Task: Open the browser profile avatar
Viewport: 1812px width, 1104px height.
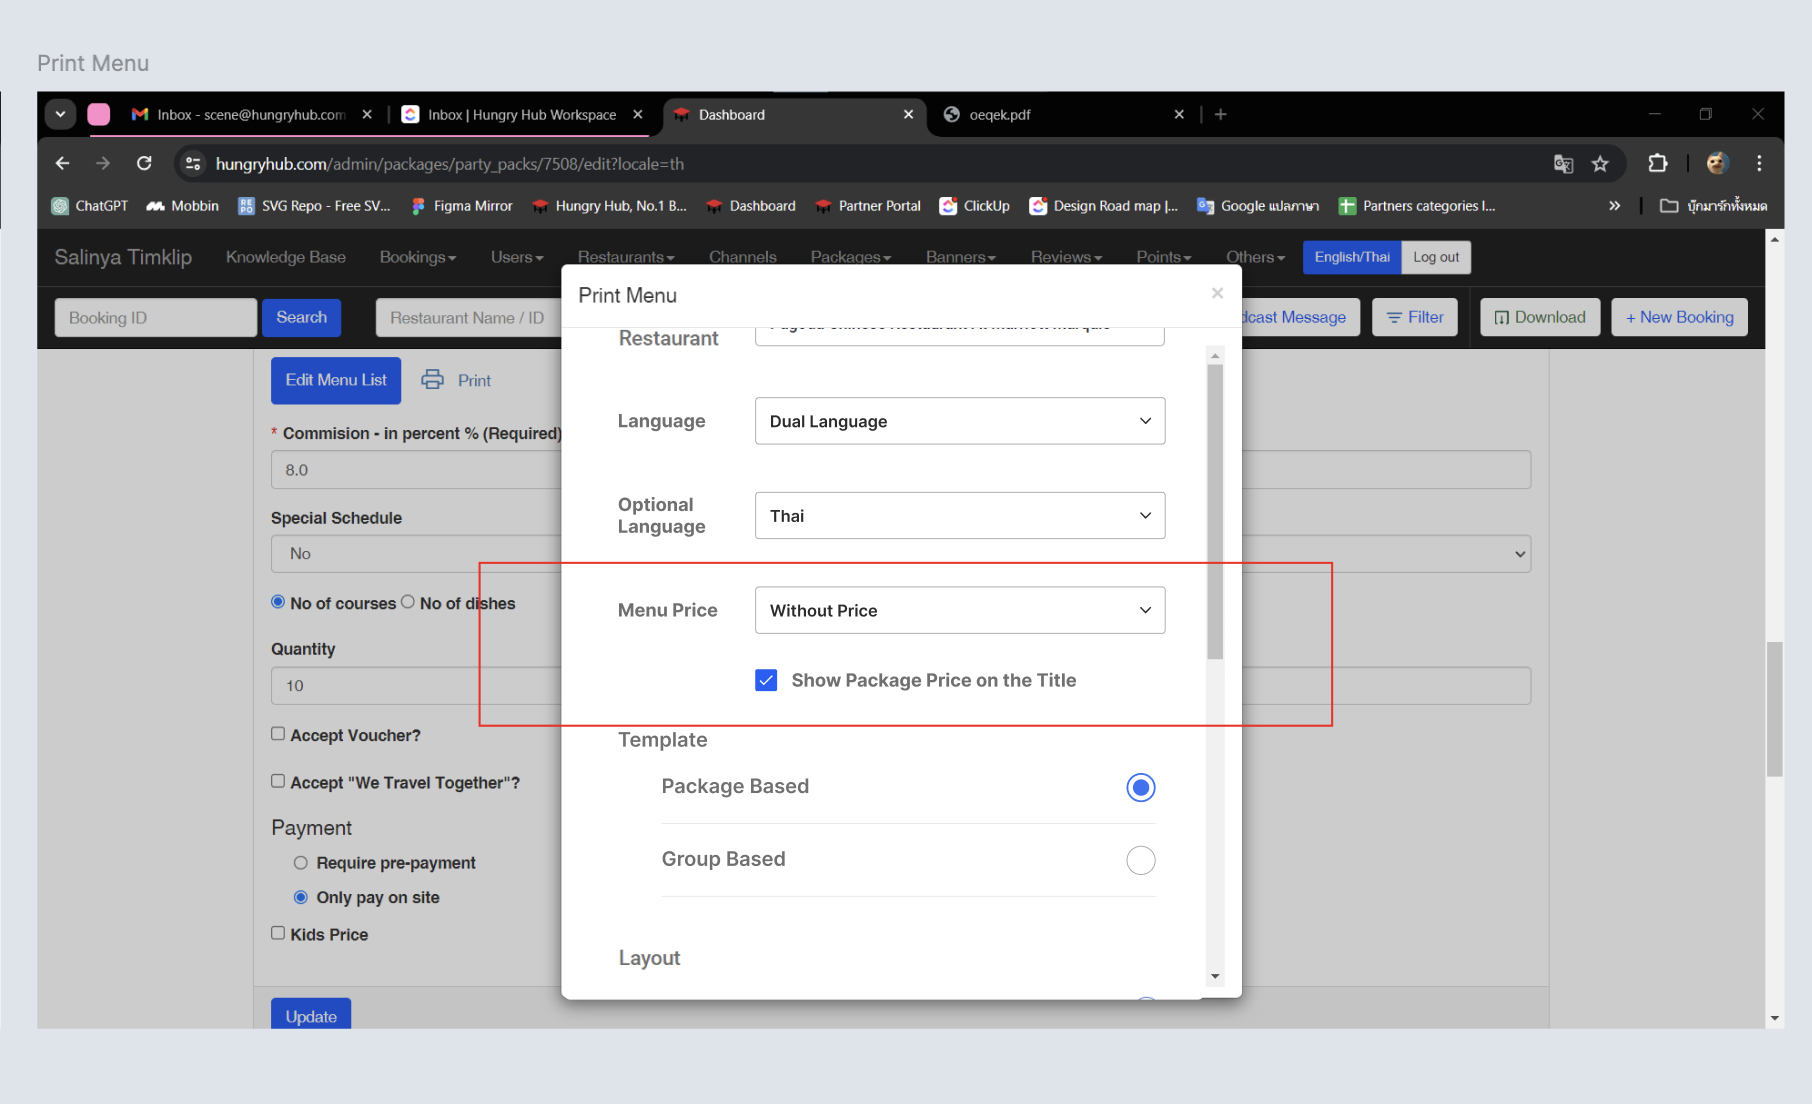Action: point(1717,163)
